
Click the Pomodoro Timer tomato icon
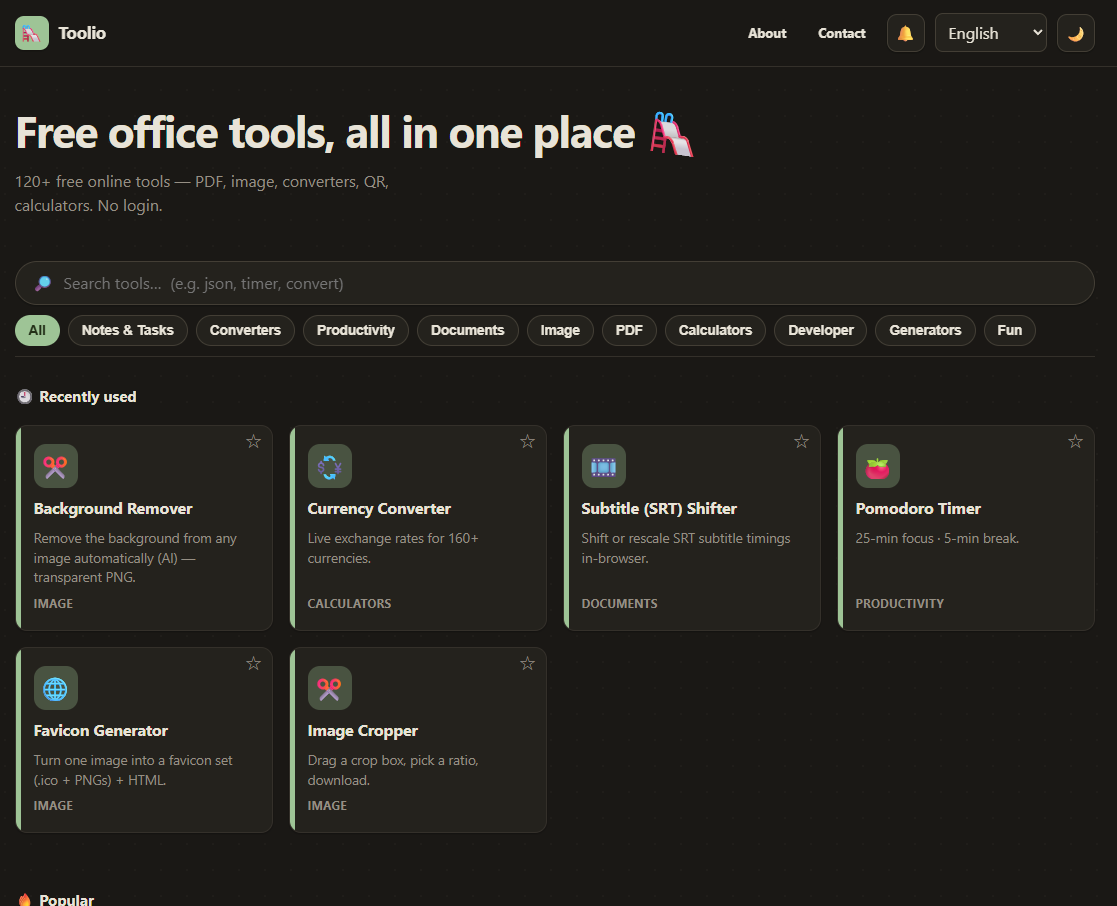click(878, 466)
